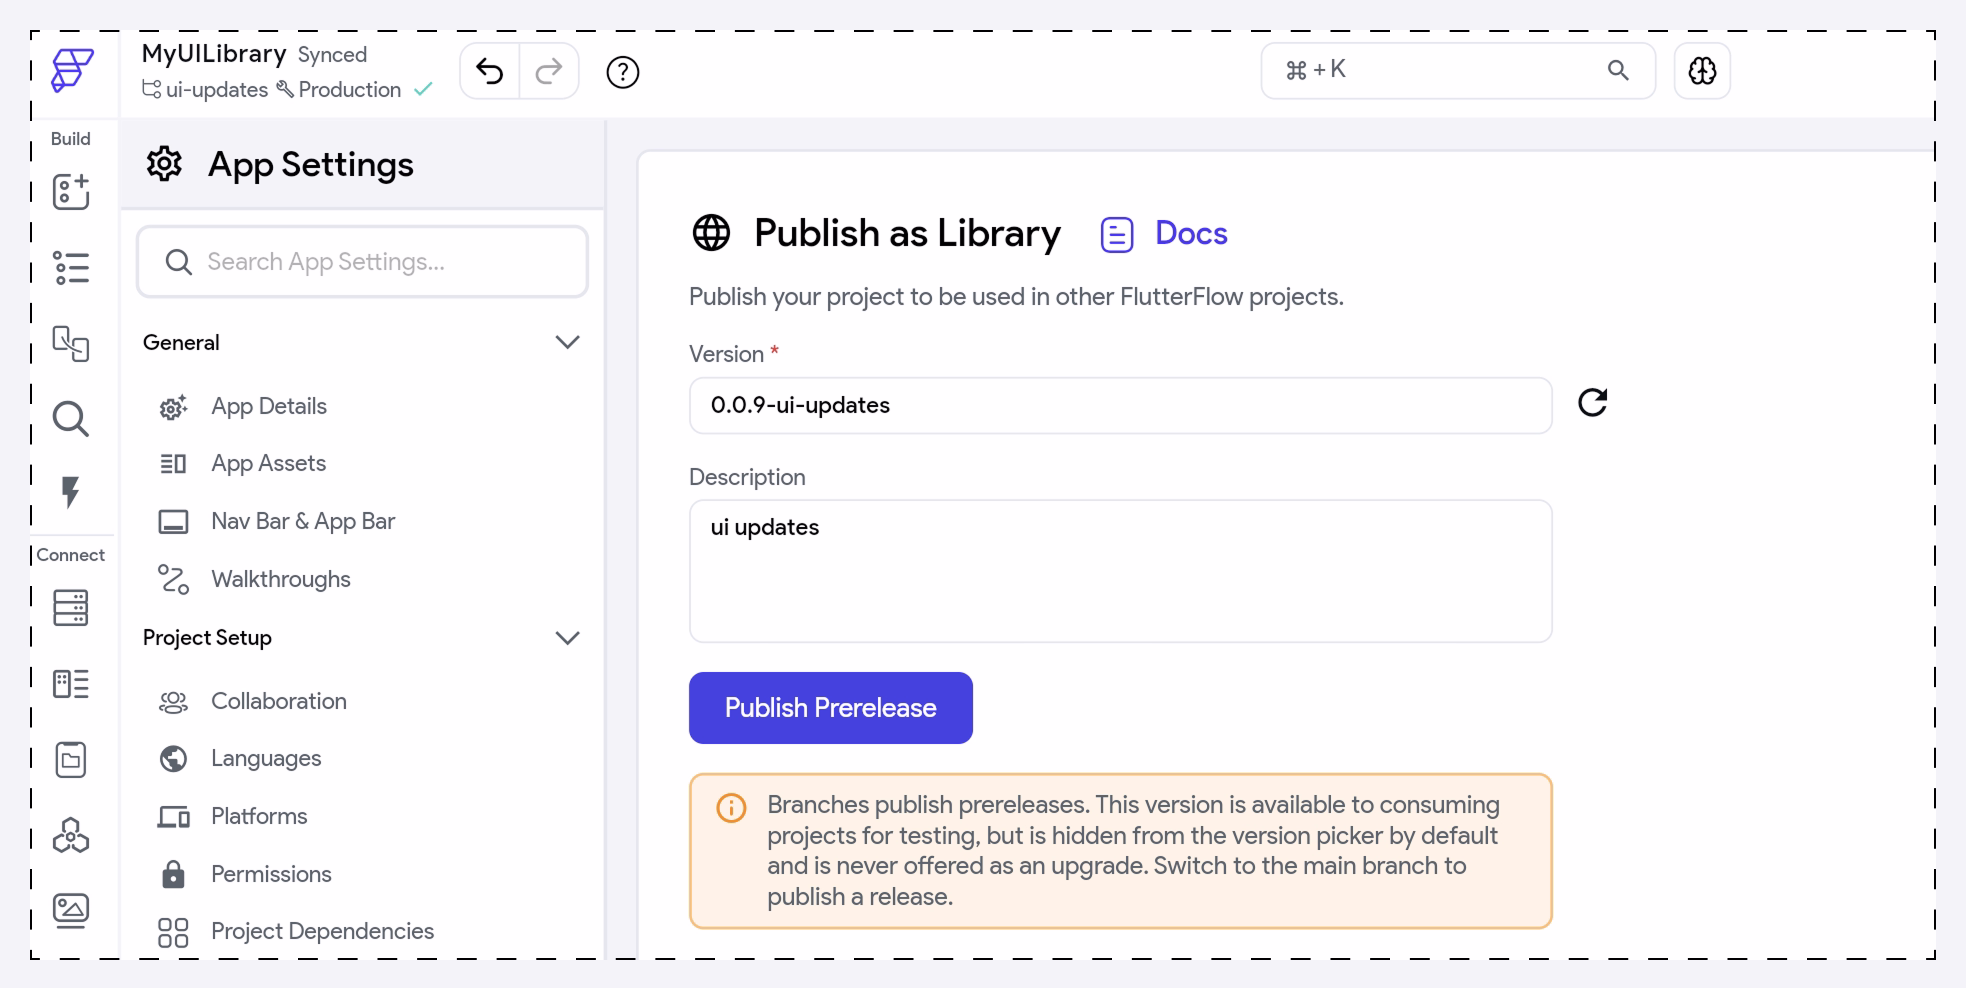Open the Production environment selector
The height and width of the screenshot is (988, 1966).
pos(339,90)
